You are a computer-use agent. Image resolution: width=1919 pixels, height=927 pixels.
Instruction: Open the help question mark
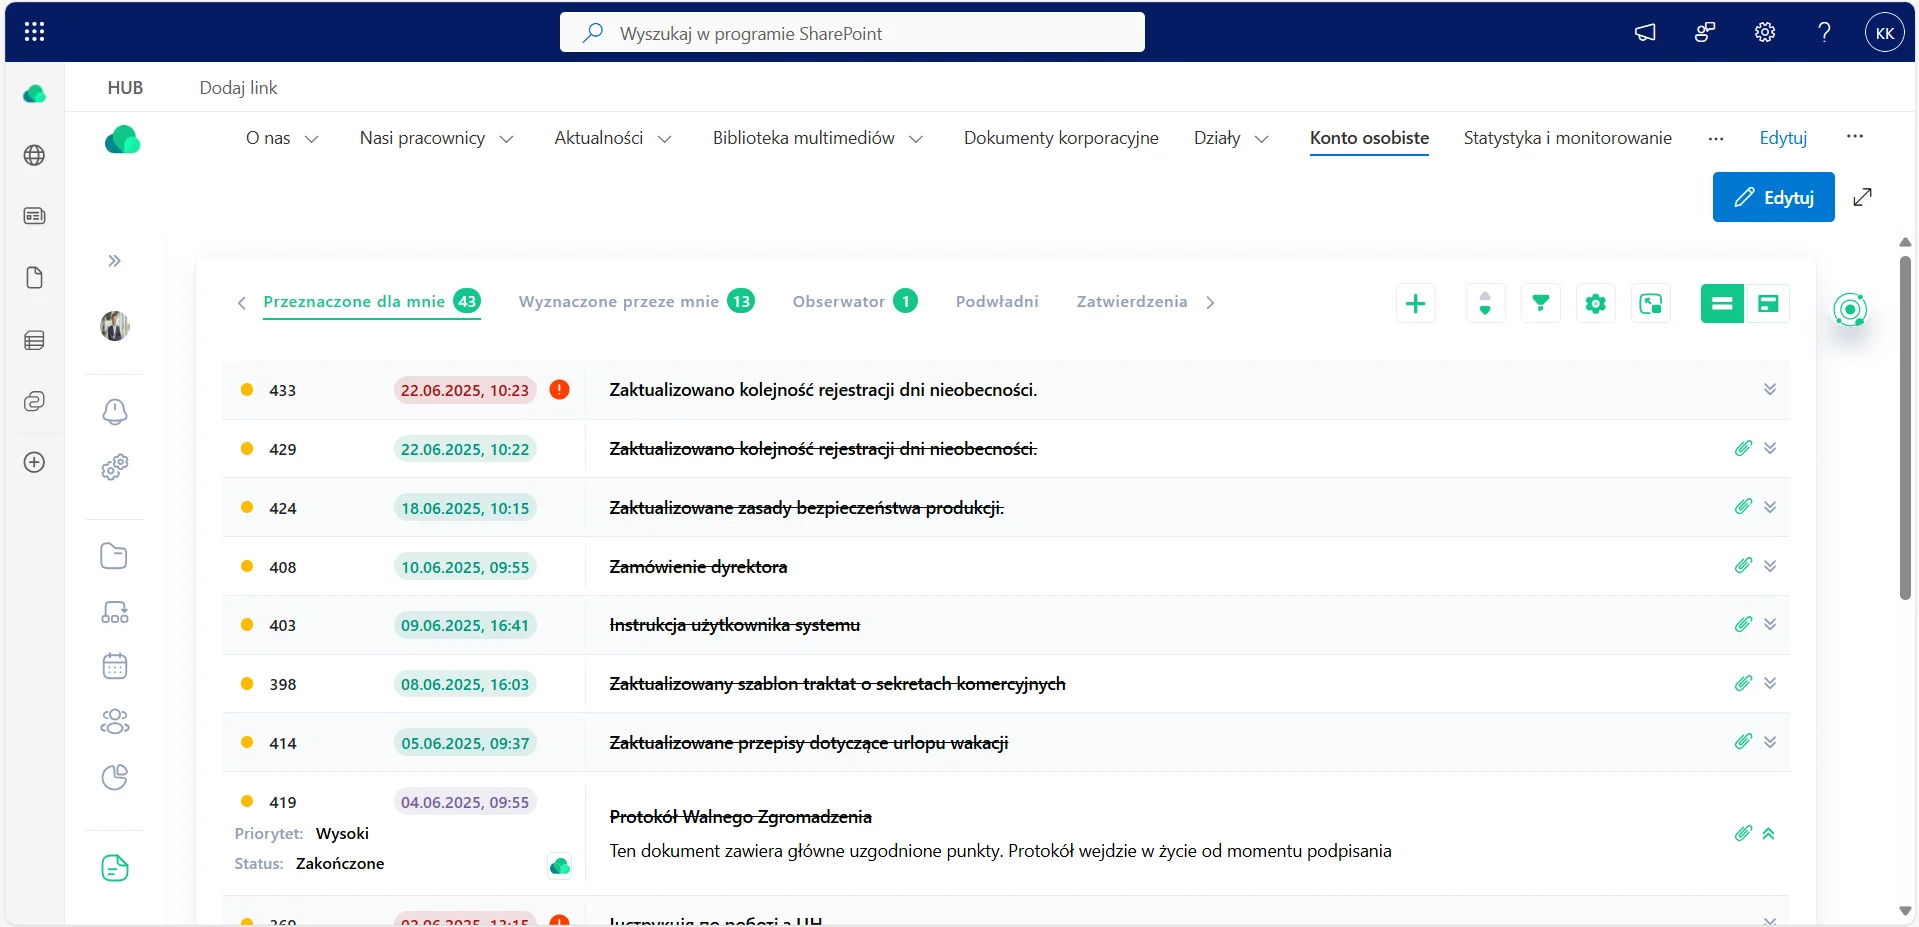coord(1824,33)
